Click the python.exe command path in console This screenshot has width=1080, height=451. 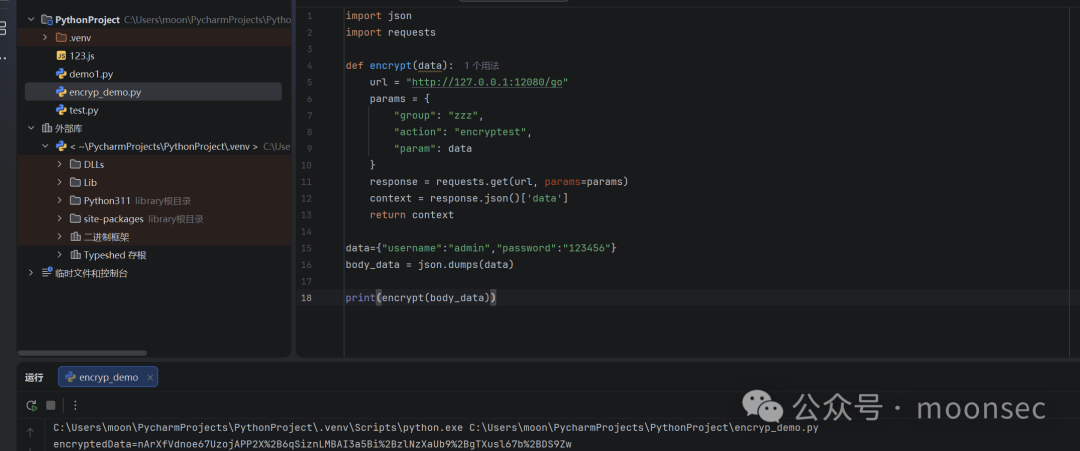coord(259,428)
